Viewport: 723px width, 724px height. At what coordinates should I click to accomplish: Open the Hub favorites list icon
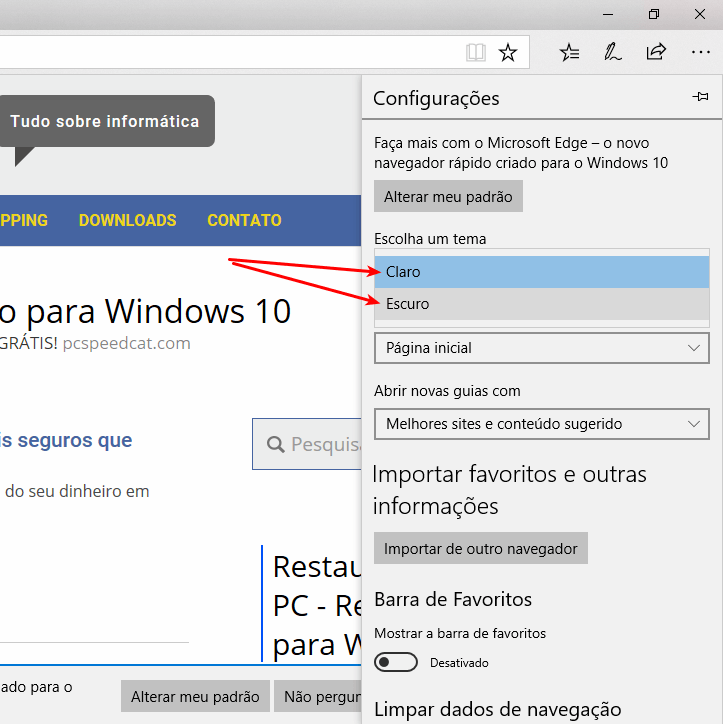point(569,52)
